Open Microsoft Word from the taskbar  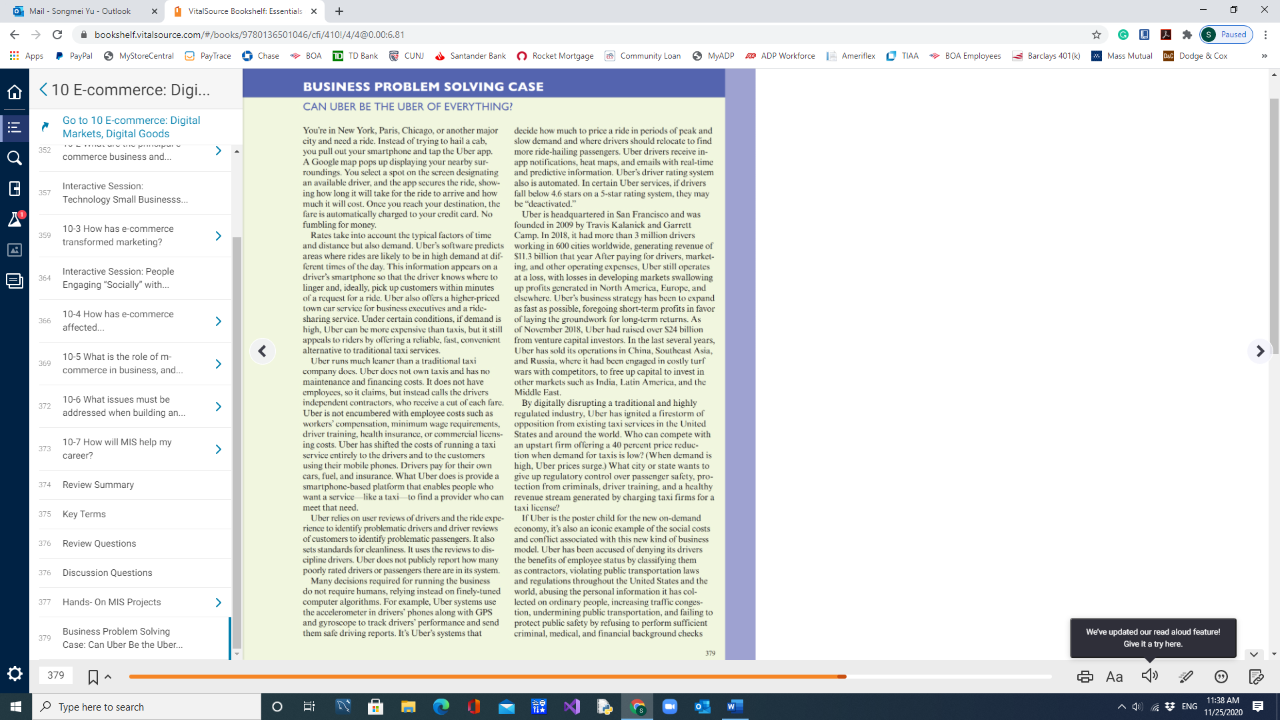(735, 707)
